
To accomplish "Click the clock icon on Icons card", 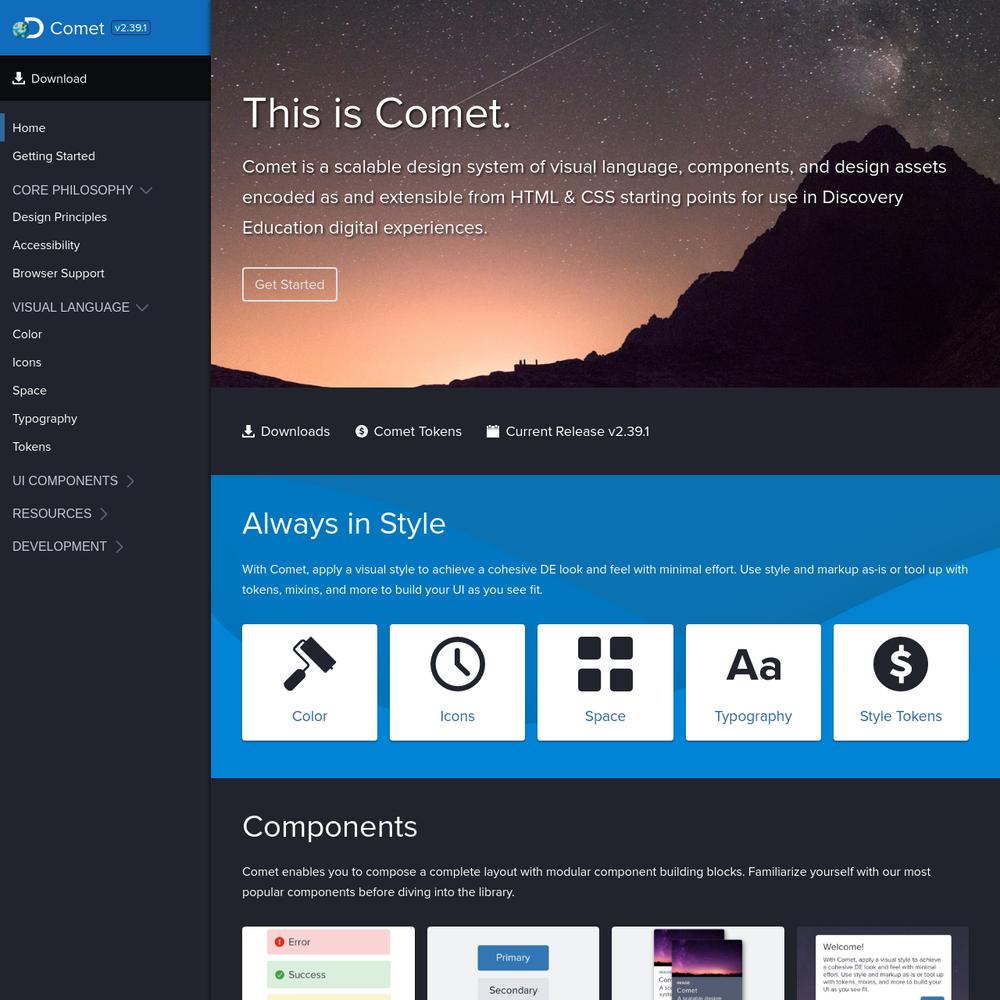I will pos(457,664).
